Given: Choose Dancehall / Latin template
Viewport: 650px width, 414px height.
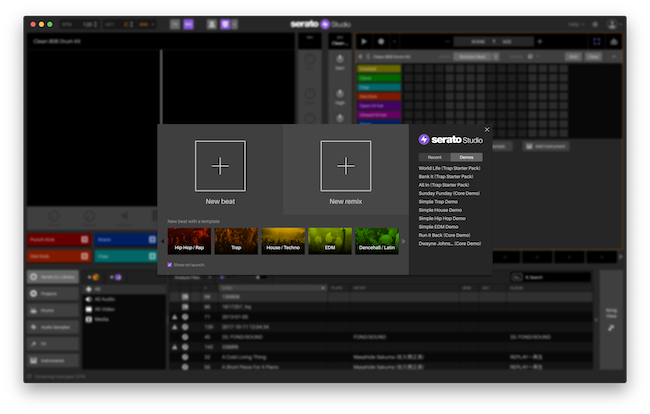Looking at the screenshot, I should coord(377,241).
